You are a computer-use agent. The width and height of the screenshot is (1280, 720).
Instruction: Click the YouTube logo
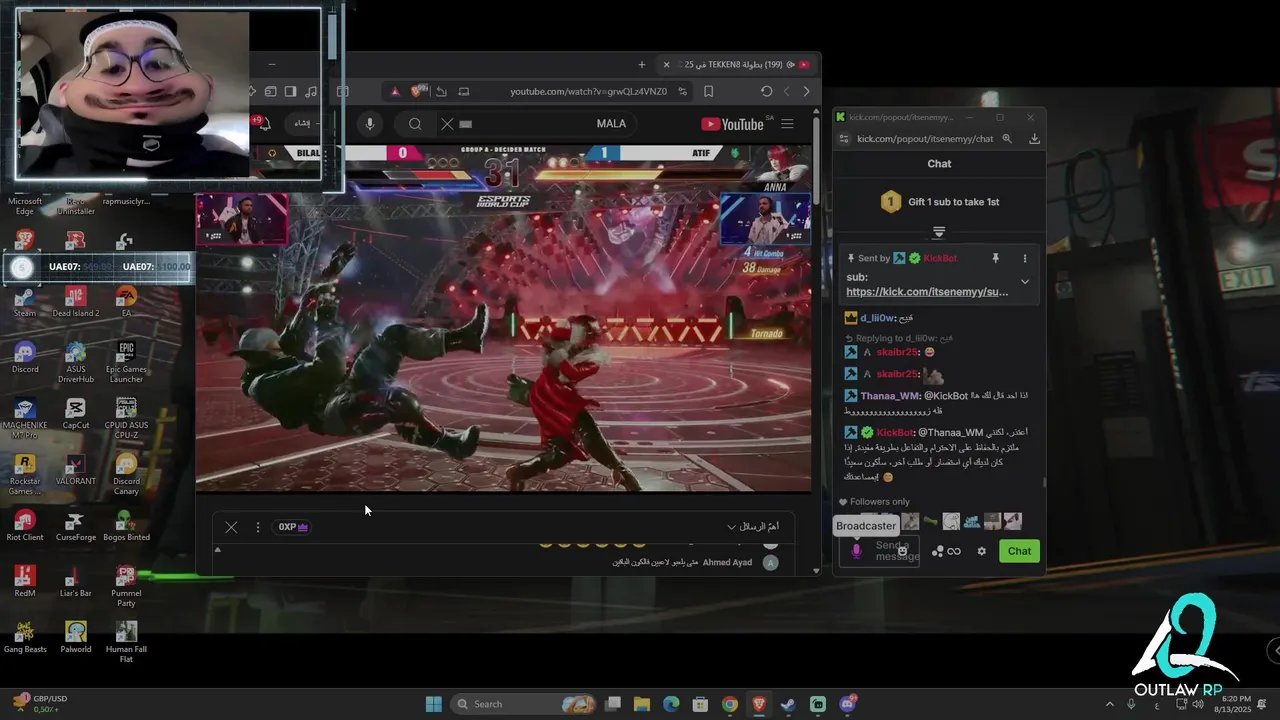click(x=732, y=124)
